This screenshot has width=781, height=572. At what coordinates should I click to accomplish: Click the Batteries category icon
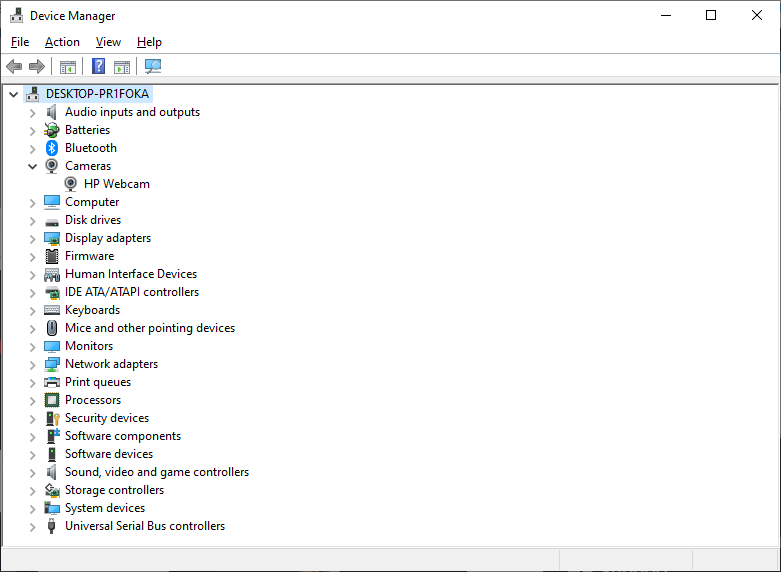coord(52,130)
